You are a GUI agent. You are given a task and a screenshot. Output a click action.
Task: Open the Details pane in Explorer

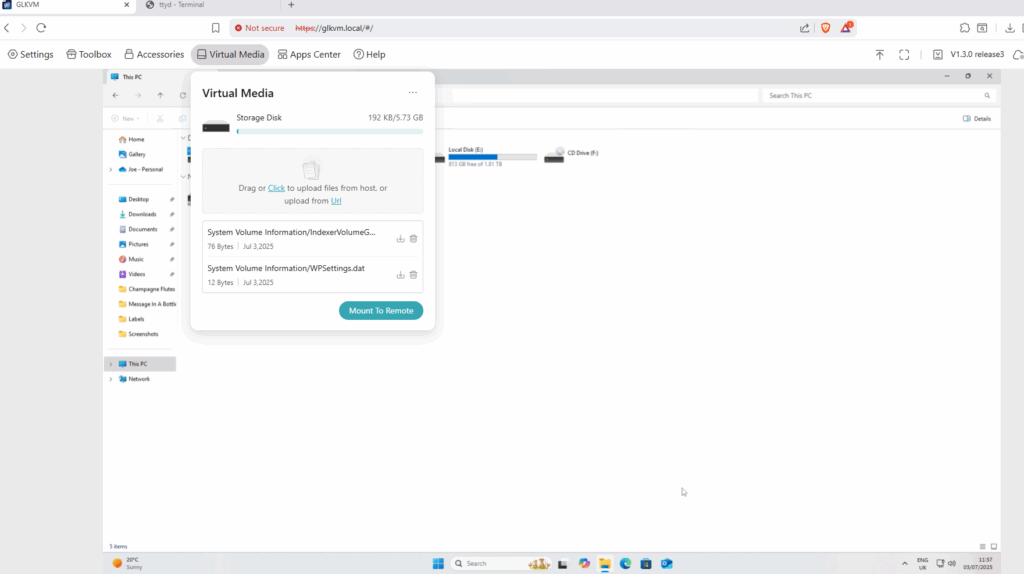click(x=977, y=119)
